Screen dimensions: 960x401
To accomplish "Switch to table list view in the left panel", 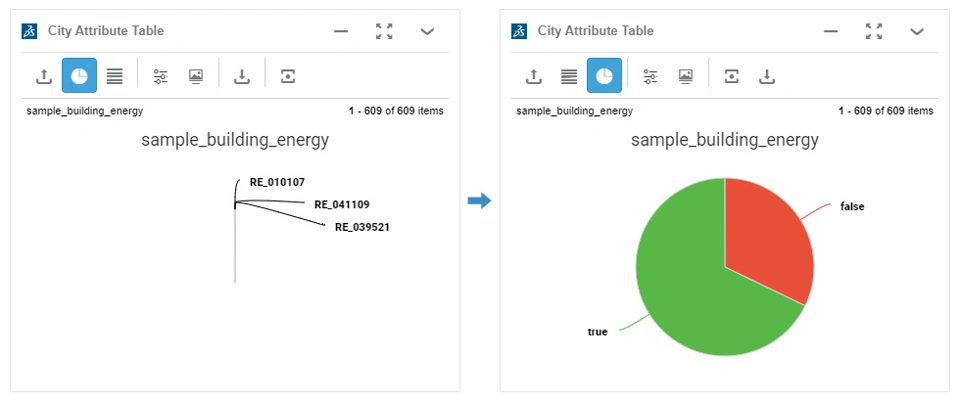I will tap(115, 76).
